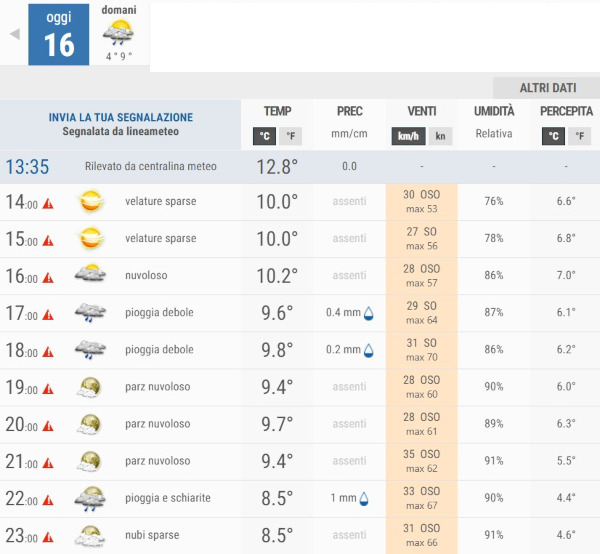Image resolution: width=600 pixels, height=554 pixels.
Task: Click the 30 OSO wind cell at 14:00
Action: point(421,202)
